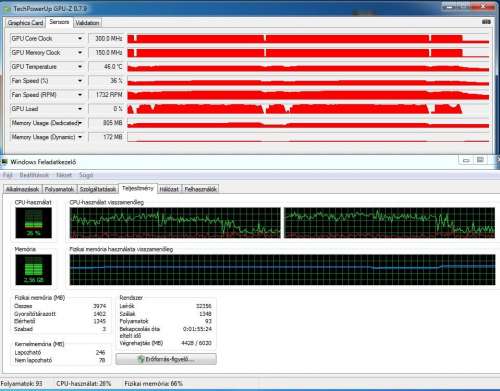
Task: Expand the GPU Load sensor dropdown
Action: pos(80,109)
